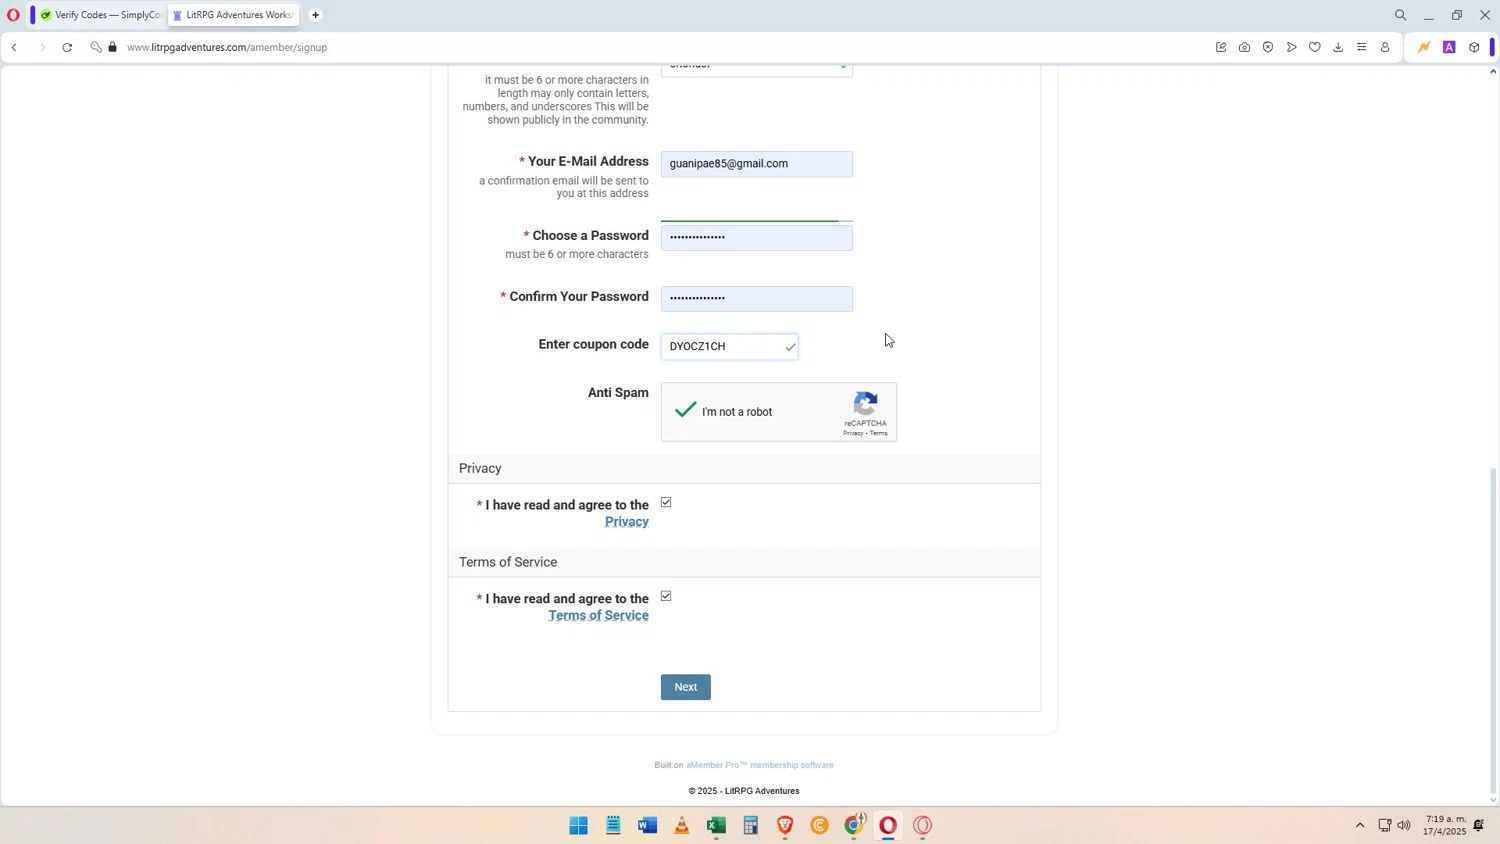Image resolution: width=1500 pixels, height=844 pixels.
Task: Follow the aMember Pro membership software link
Action: coord(760,765)
